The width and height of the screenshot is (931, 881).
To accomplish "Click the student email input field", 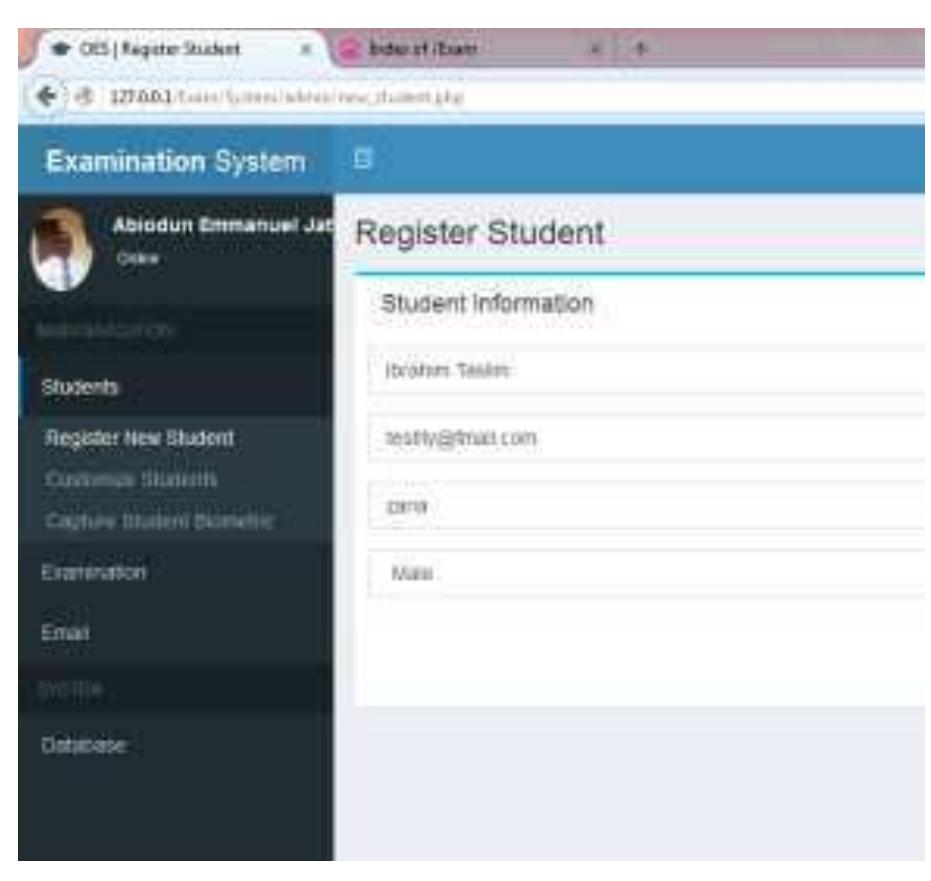I will click(646, 438).
